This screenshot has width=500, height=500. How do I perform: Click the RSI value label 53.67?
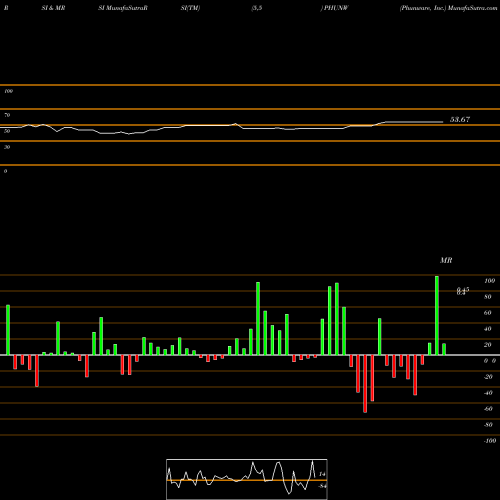tap(460, 119)
